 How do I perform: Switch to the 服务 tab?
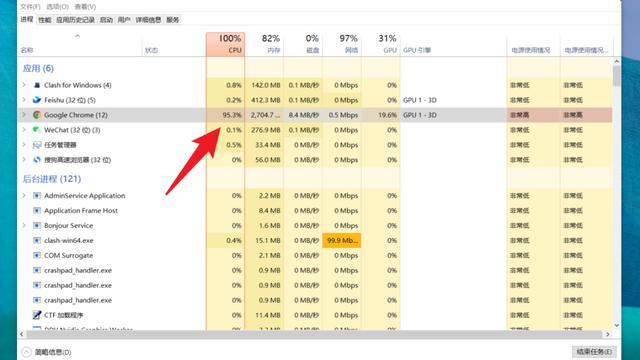(x=173, y=20)
